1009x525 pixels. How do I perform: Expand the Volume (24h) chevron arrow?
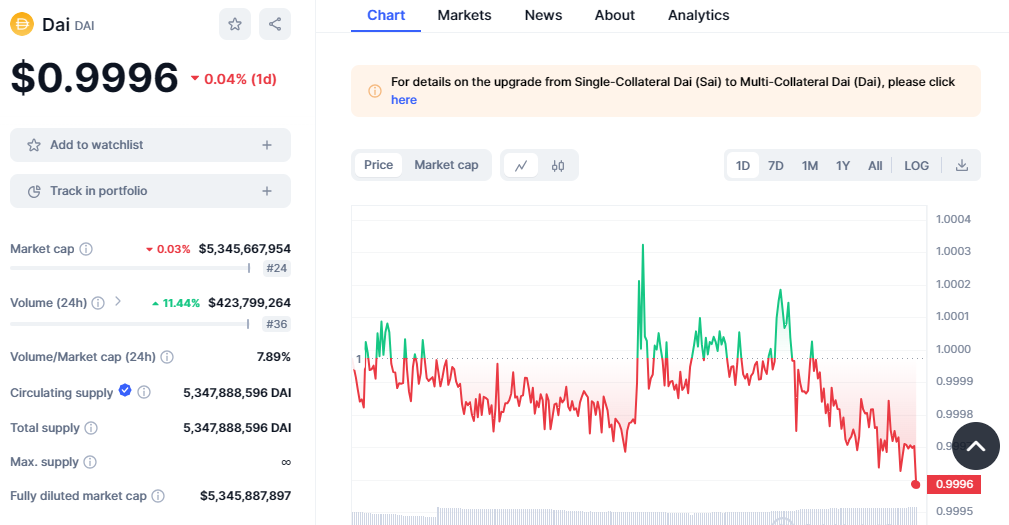tap(118, 300)
